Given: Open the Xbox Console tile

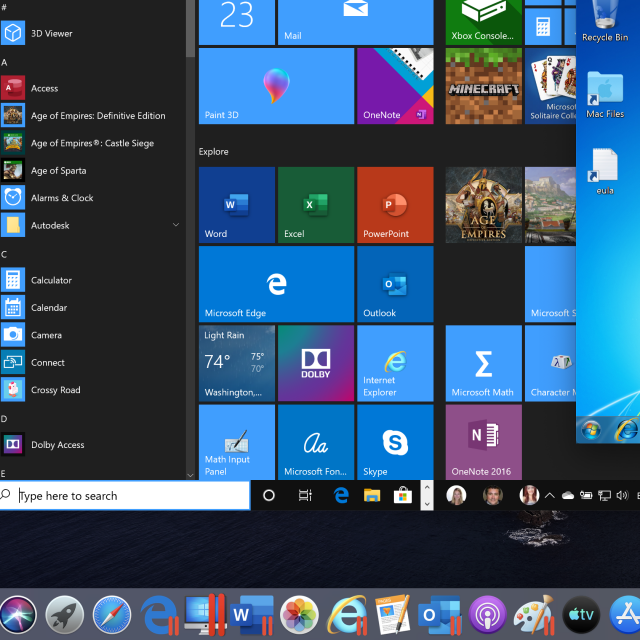Looking at the screenshot, I should pos(484,22).
